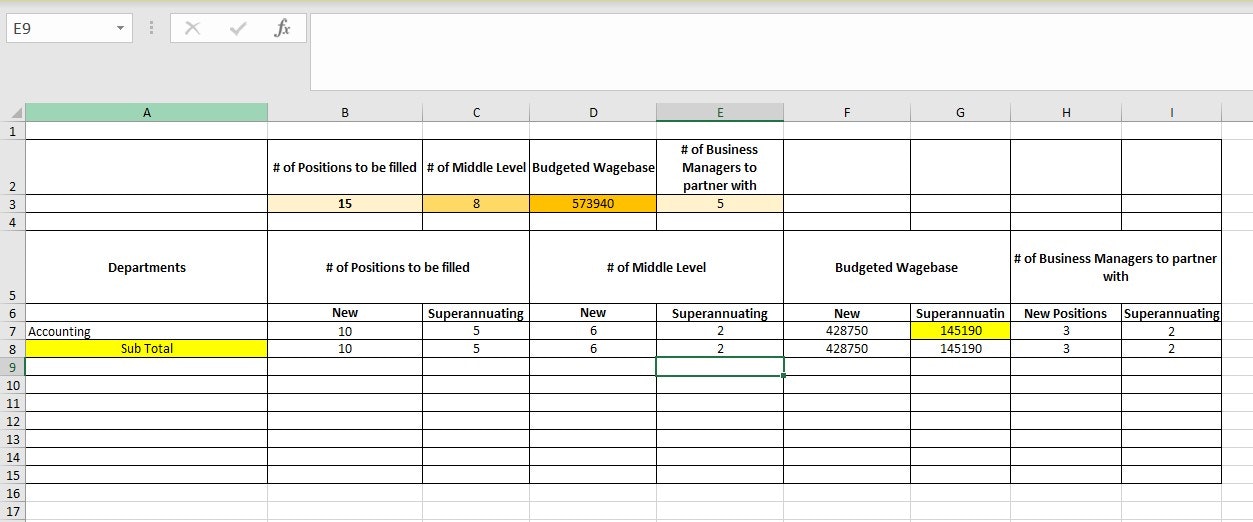Image resolution: width=1253 pixels, height=522 pixels.
Task: Click the Cancel (X) formula bar icon
Action: coord(193,29)
